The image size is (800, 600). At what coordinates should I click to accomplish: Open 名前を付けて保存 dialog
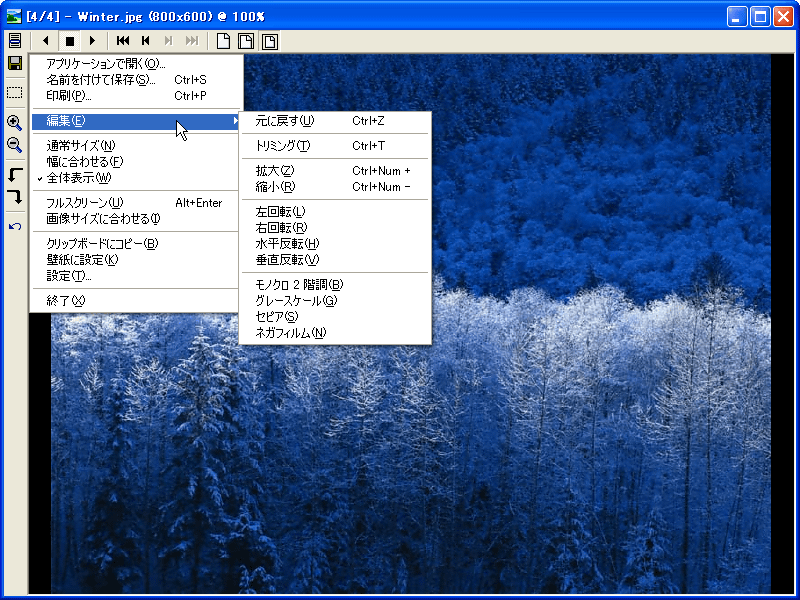click(x=101, y=80)
